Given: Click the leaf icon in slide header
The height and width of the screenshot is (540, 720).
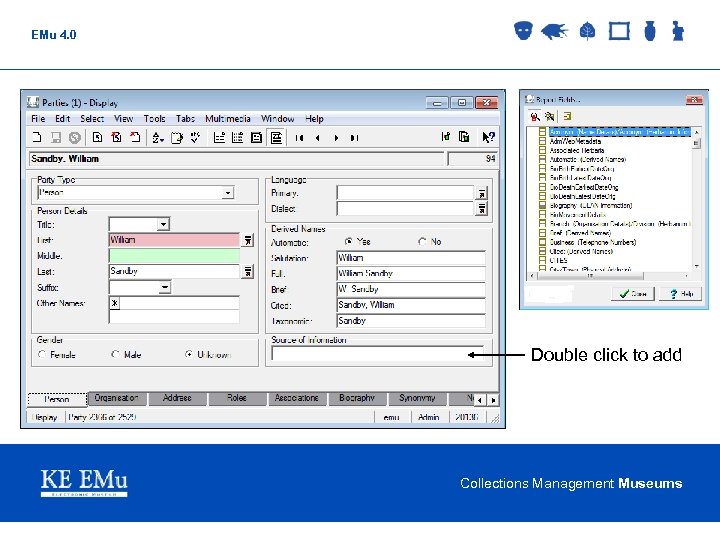Looking at the screenshot, I should [x=587, y=31].
